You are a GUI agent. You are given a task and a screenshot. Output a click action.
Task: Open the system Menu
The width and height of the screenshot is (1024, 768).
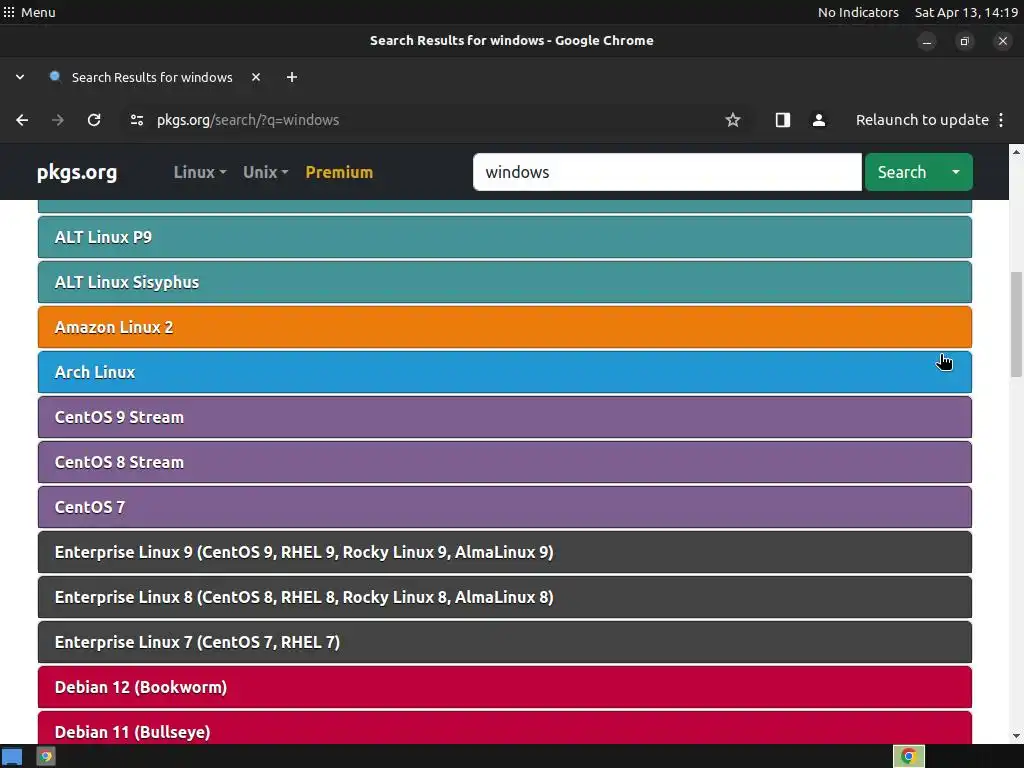tap(29, 12)
